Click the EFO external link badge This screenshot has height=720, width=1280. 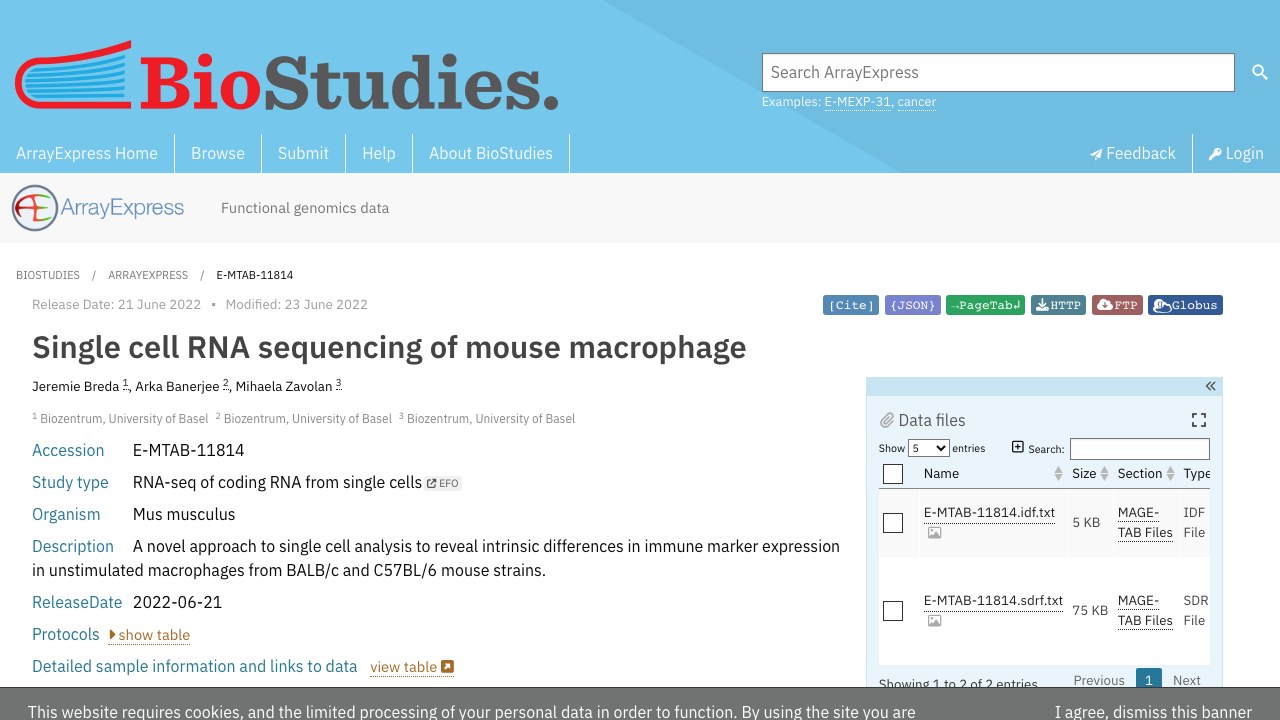tap(443, 483)
